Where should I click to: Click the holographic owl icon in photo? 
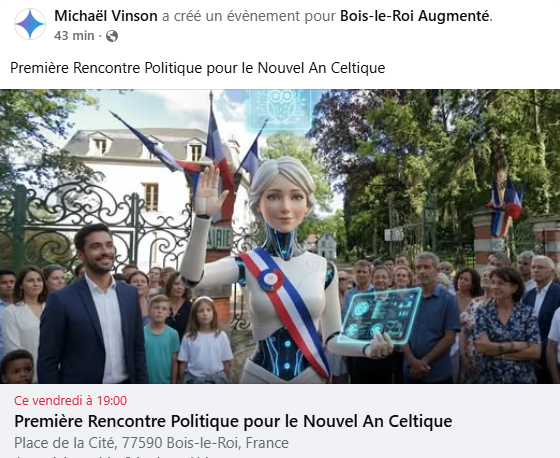[280, 108]
